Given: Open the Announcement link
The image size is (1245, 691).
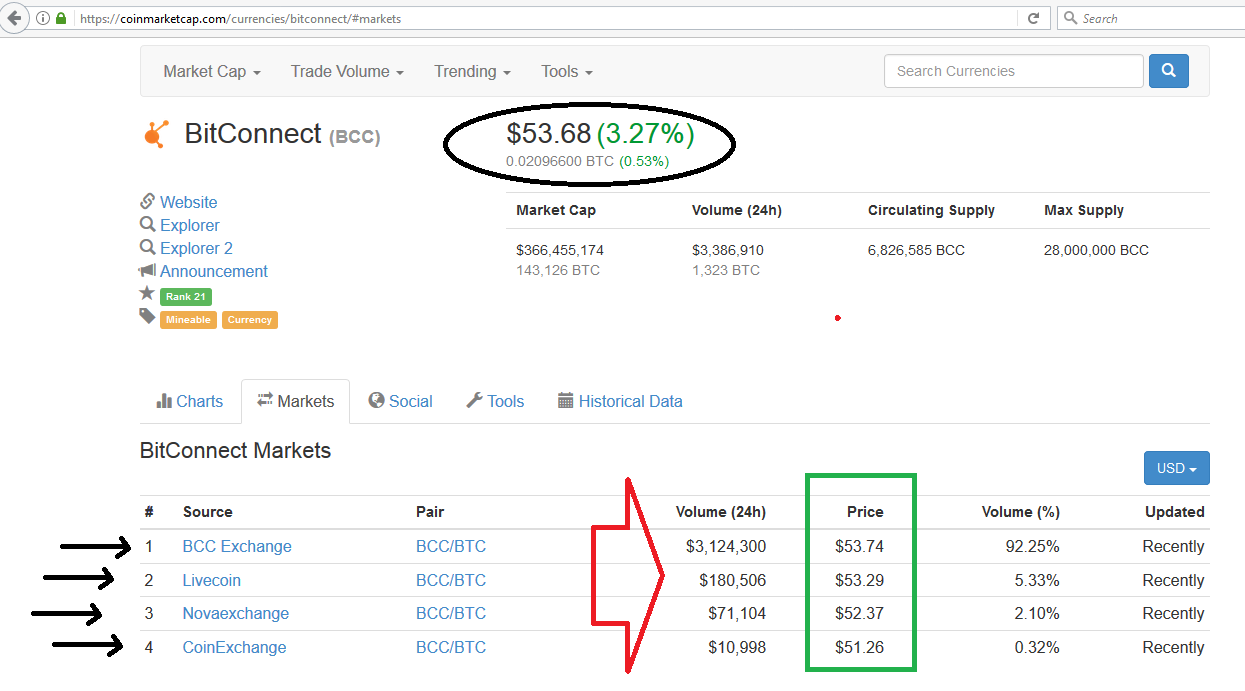Looking at the screenshot, I should [x=214, y=271].
